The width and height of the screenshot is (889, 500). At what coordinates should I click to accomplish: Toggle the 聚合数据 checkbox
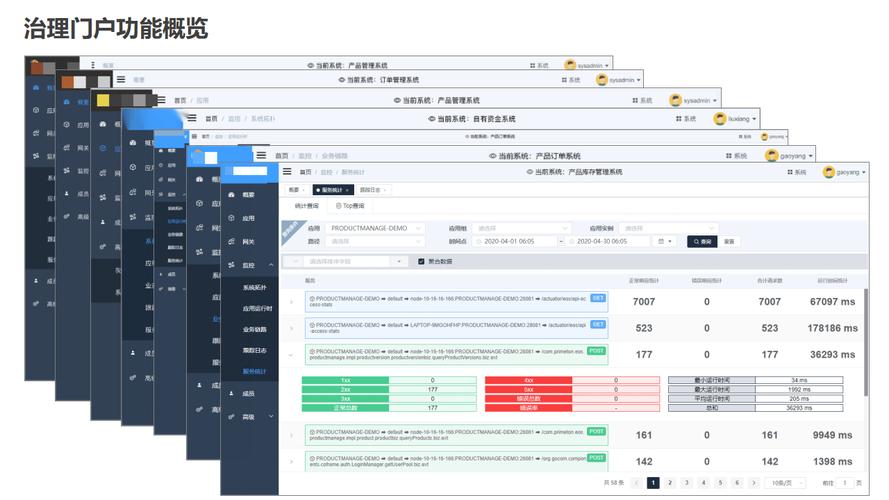pos(421,261)
